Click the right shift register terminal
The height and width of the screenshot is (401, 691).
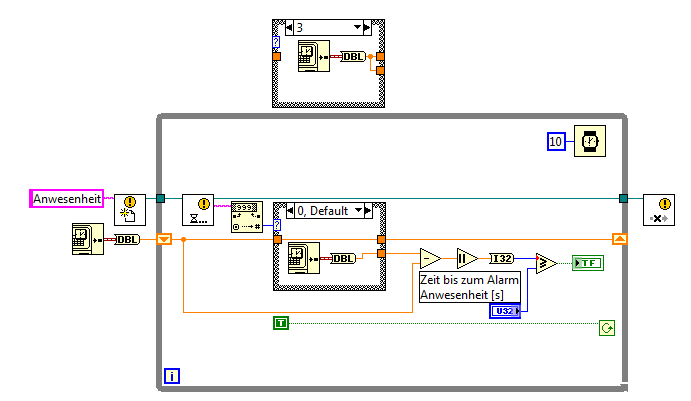620,239
